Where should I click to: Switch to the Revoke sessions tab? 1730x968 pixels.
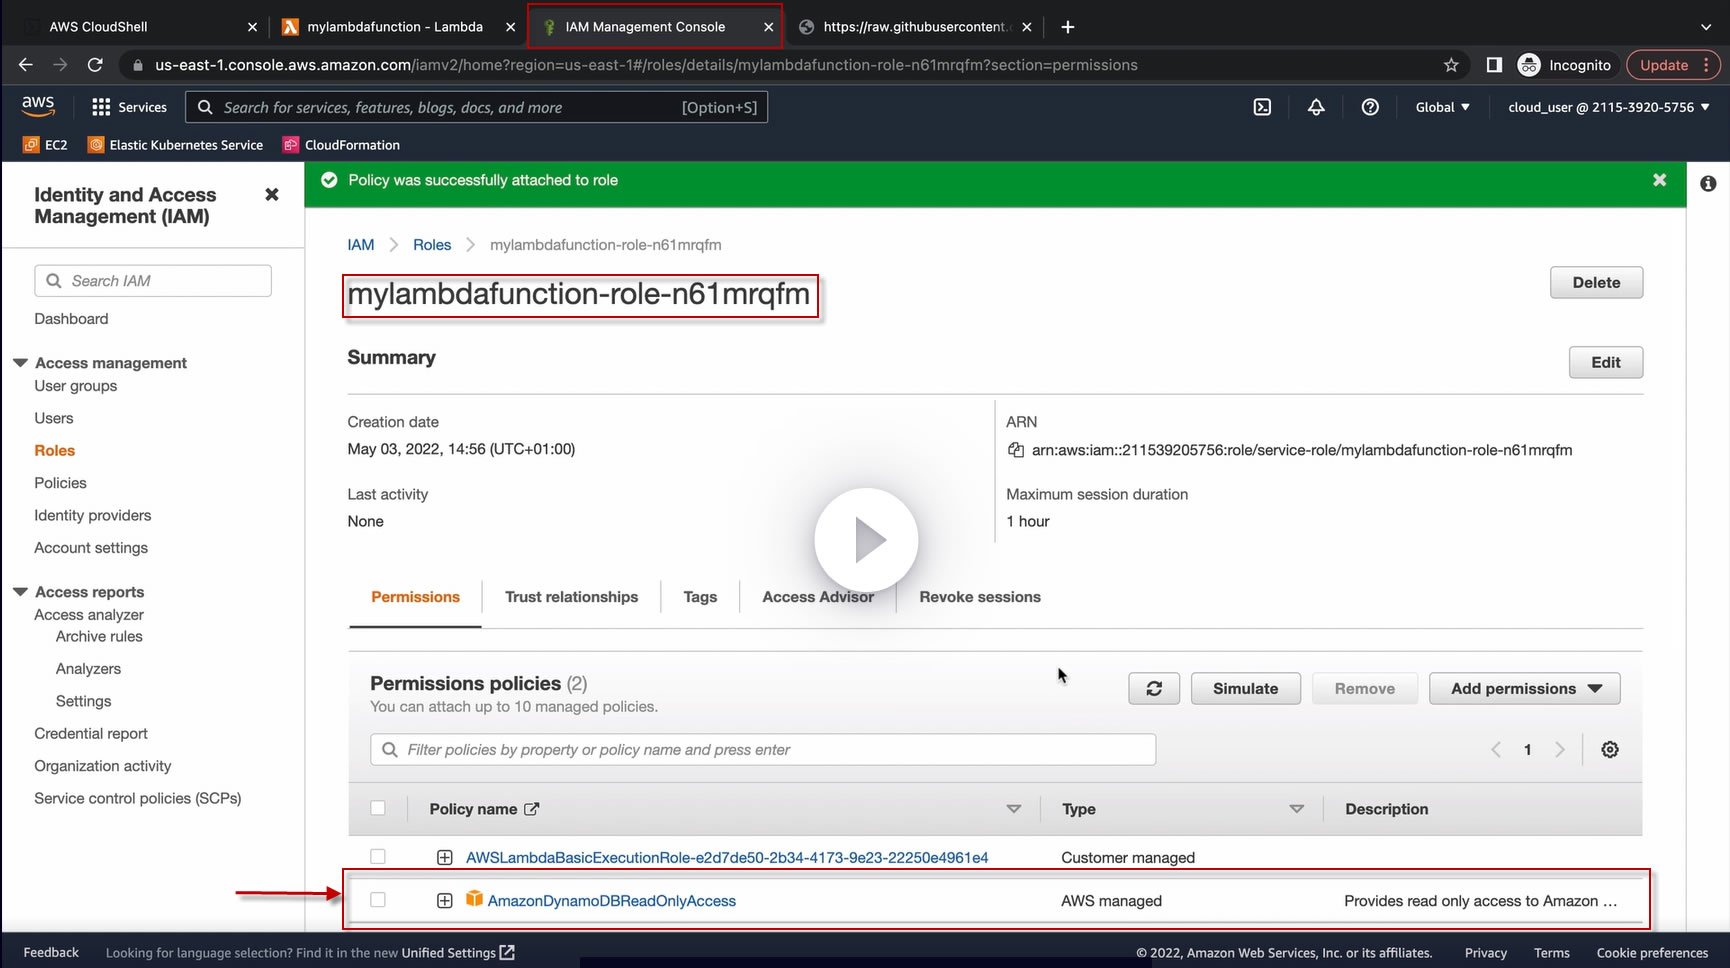[x=980, y=597]
